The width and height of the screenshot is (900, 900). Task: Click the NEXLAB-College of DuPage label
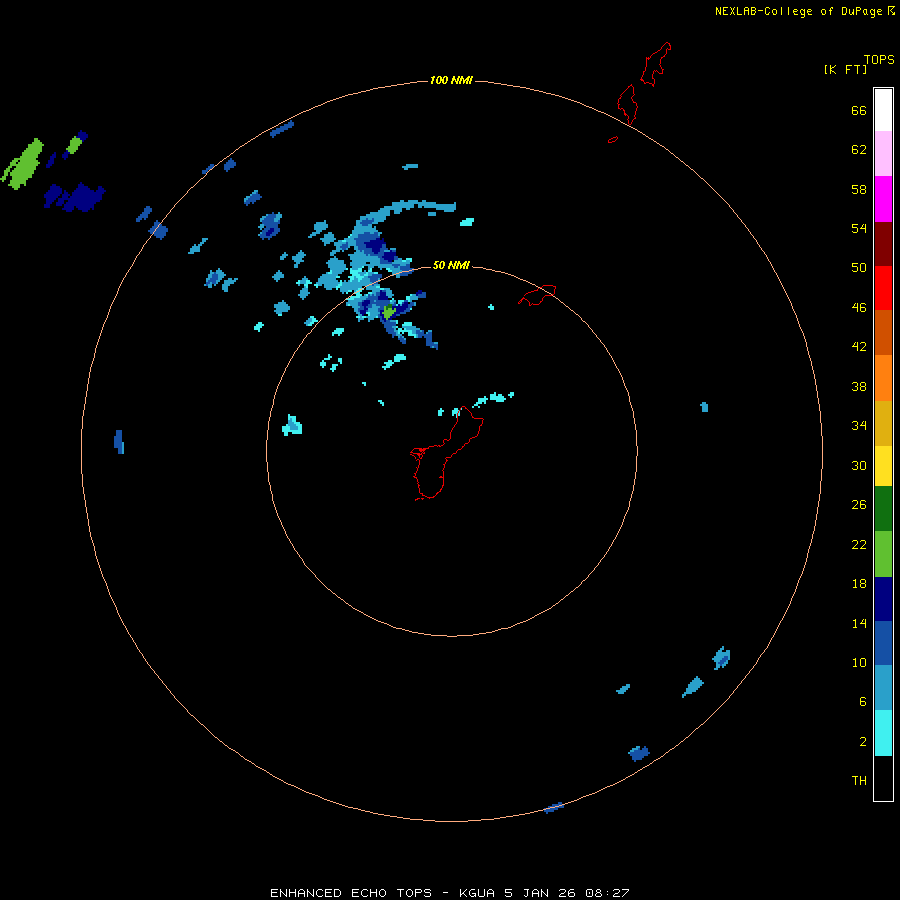coord(798,11)
